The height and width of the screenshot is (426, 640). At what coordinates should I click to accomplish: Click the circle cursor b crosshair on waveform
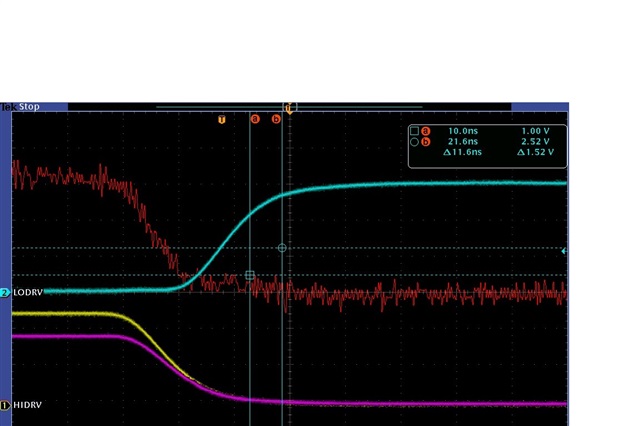click(282, 248)
